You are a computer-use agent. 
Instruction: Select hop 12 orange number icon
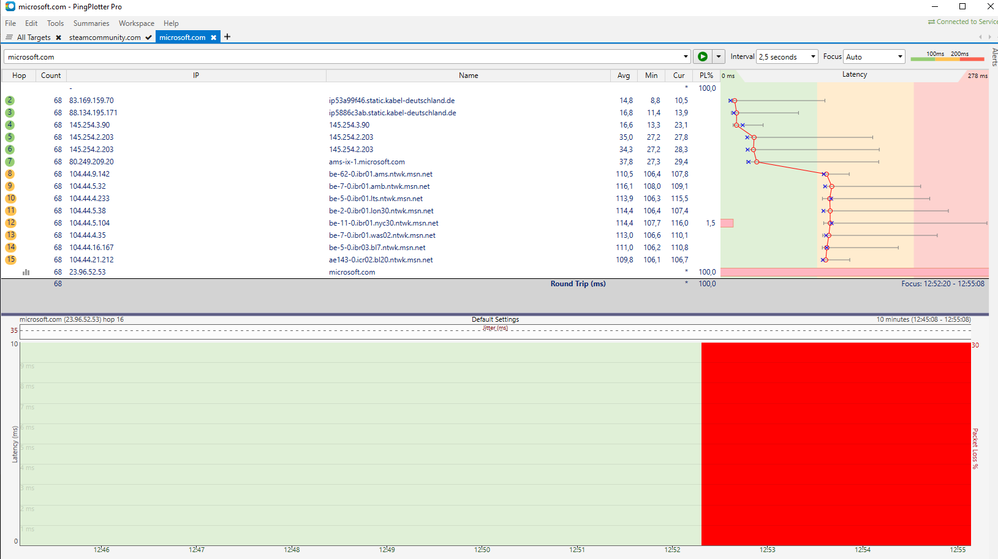(10, 223)
